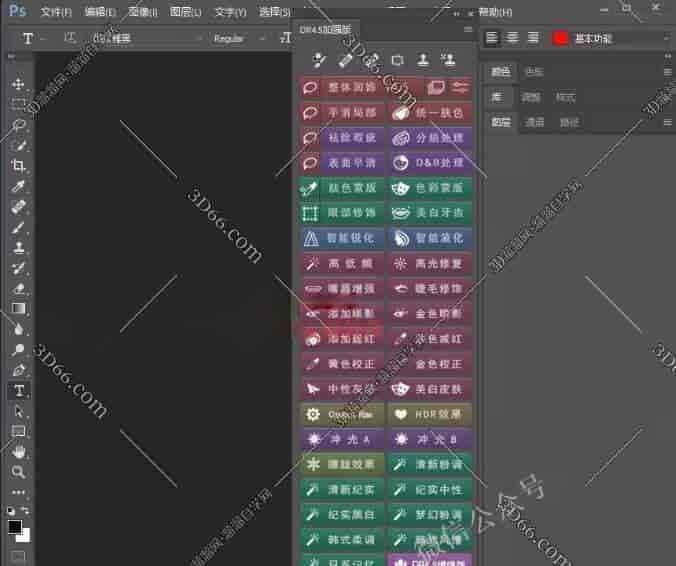Pick the Eyedropper tool
The width and height of the screenshot is (676, 566).
pyautogui.click(x=18, y=187)
